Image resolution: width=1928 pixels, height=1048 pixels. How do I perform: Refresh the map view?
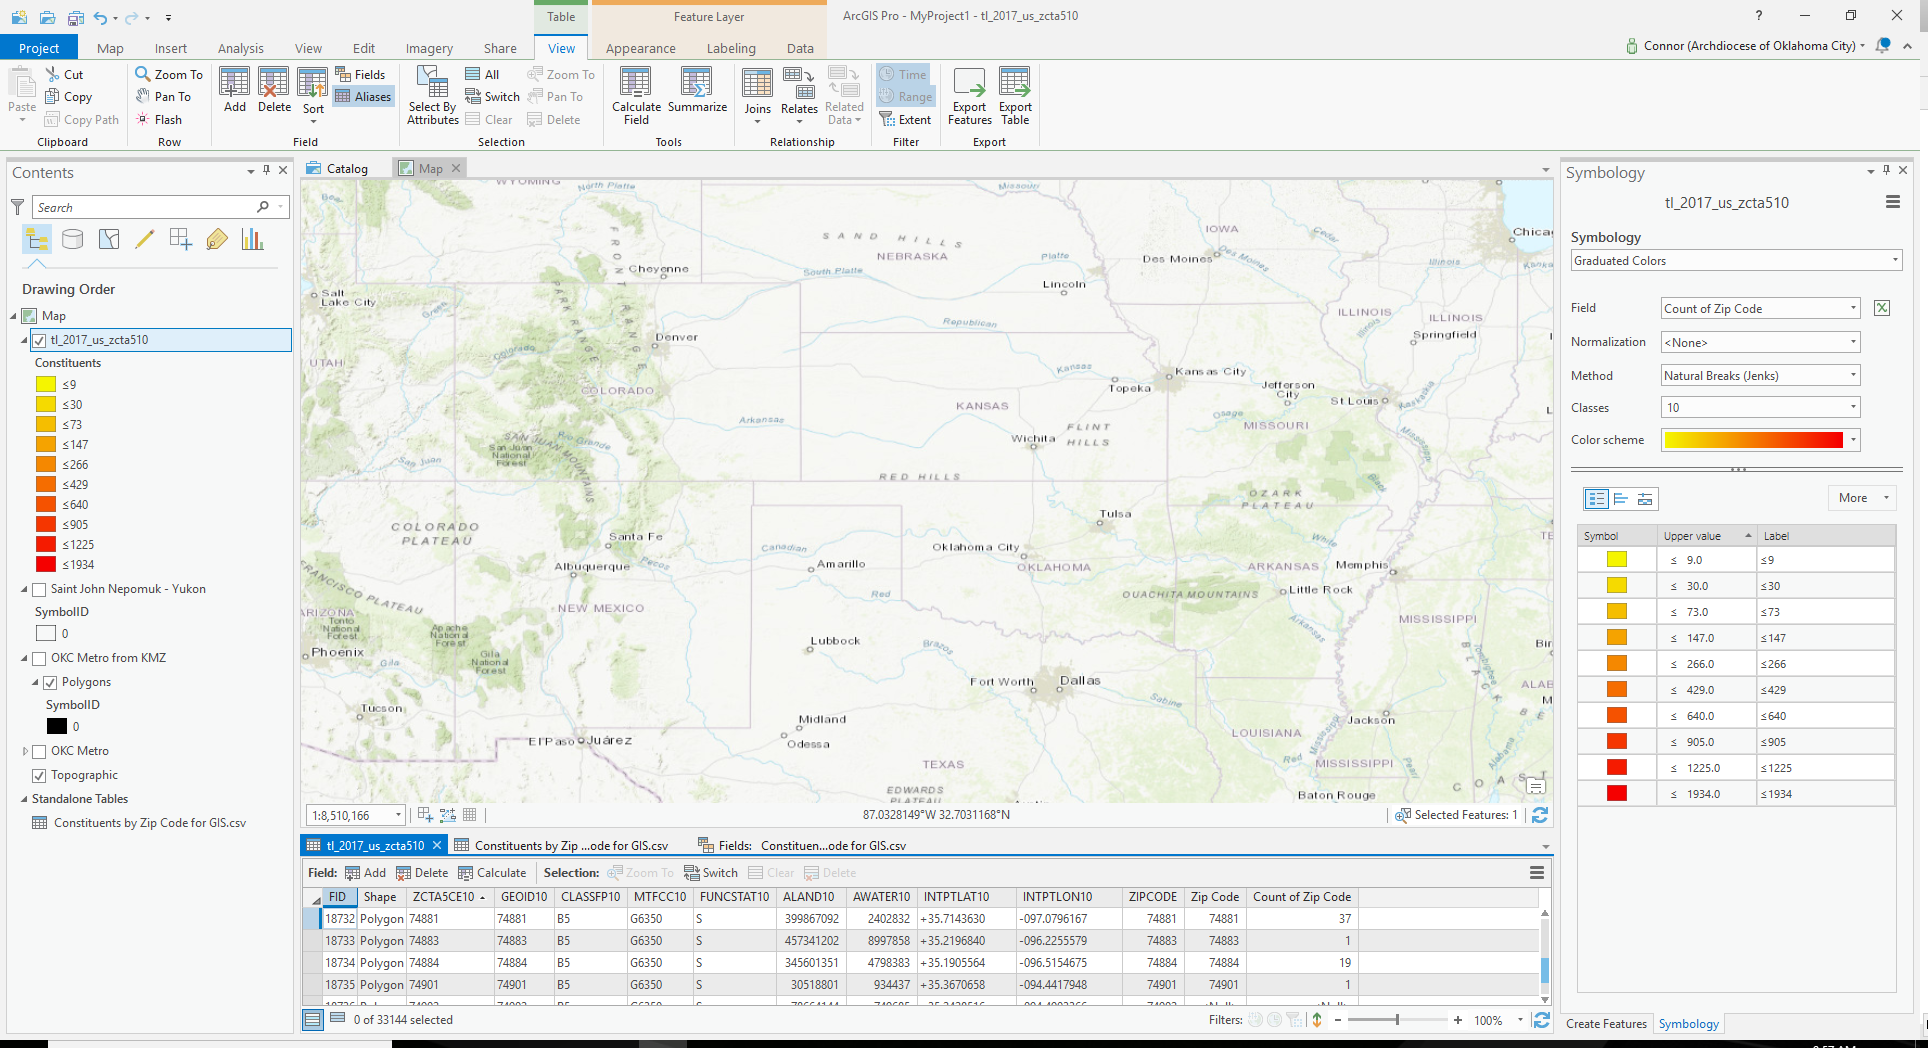[1540, 815]
